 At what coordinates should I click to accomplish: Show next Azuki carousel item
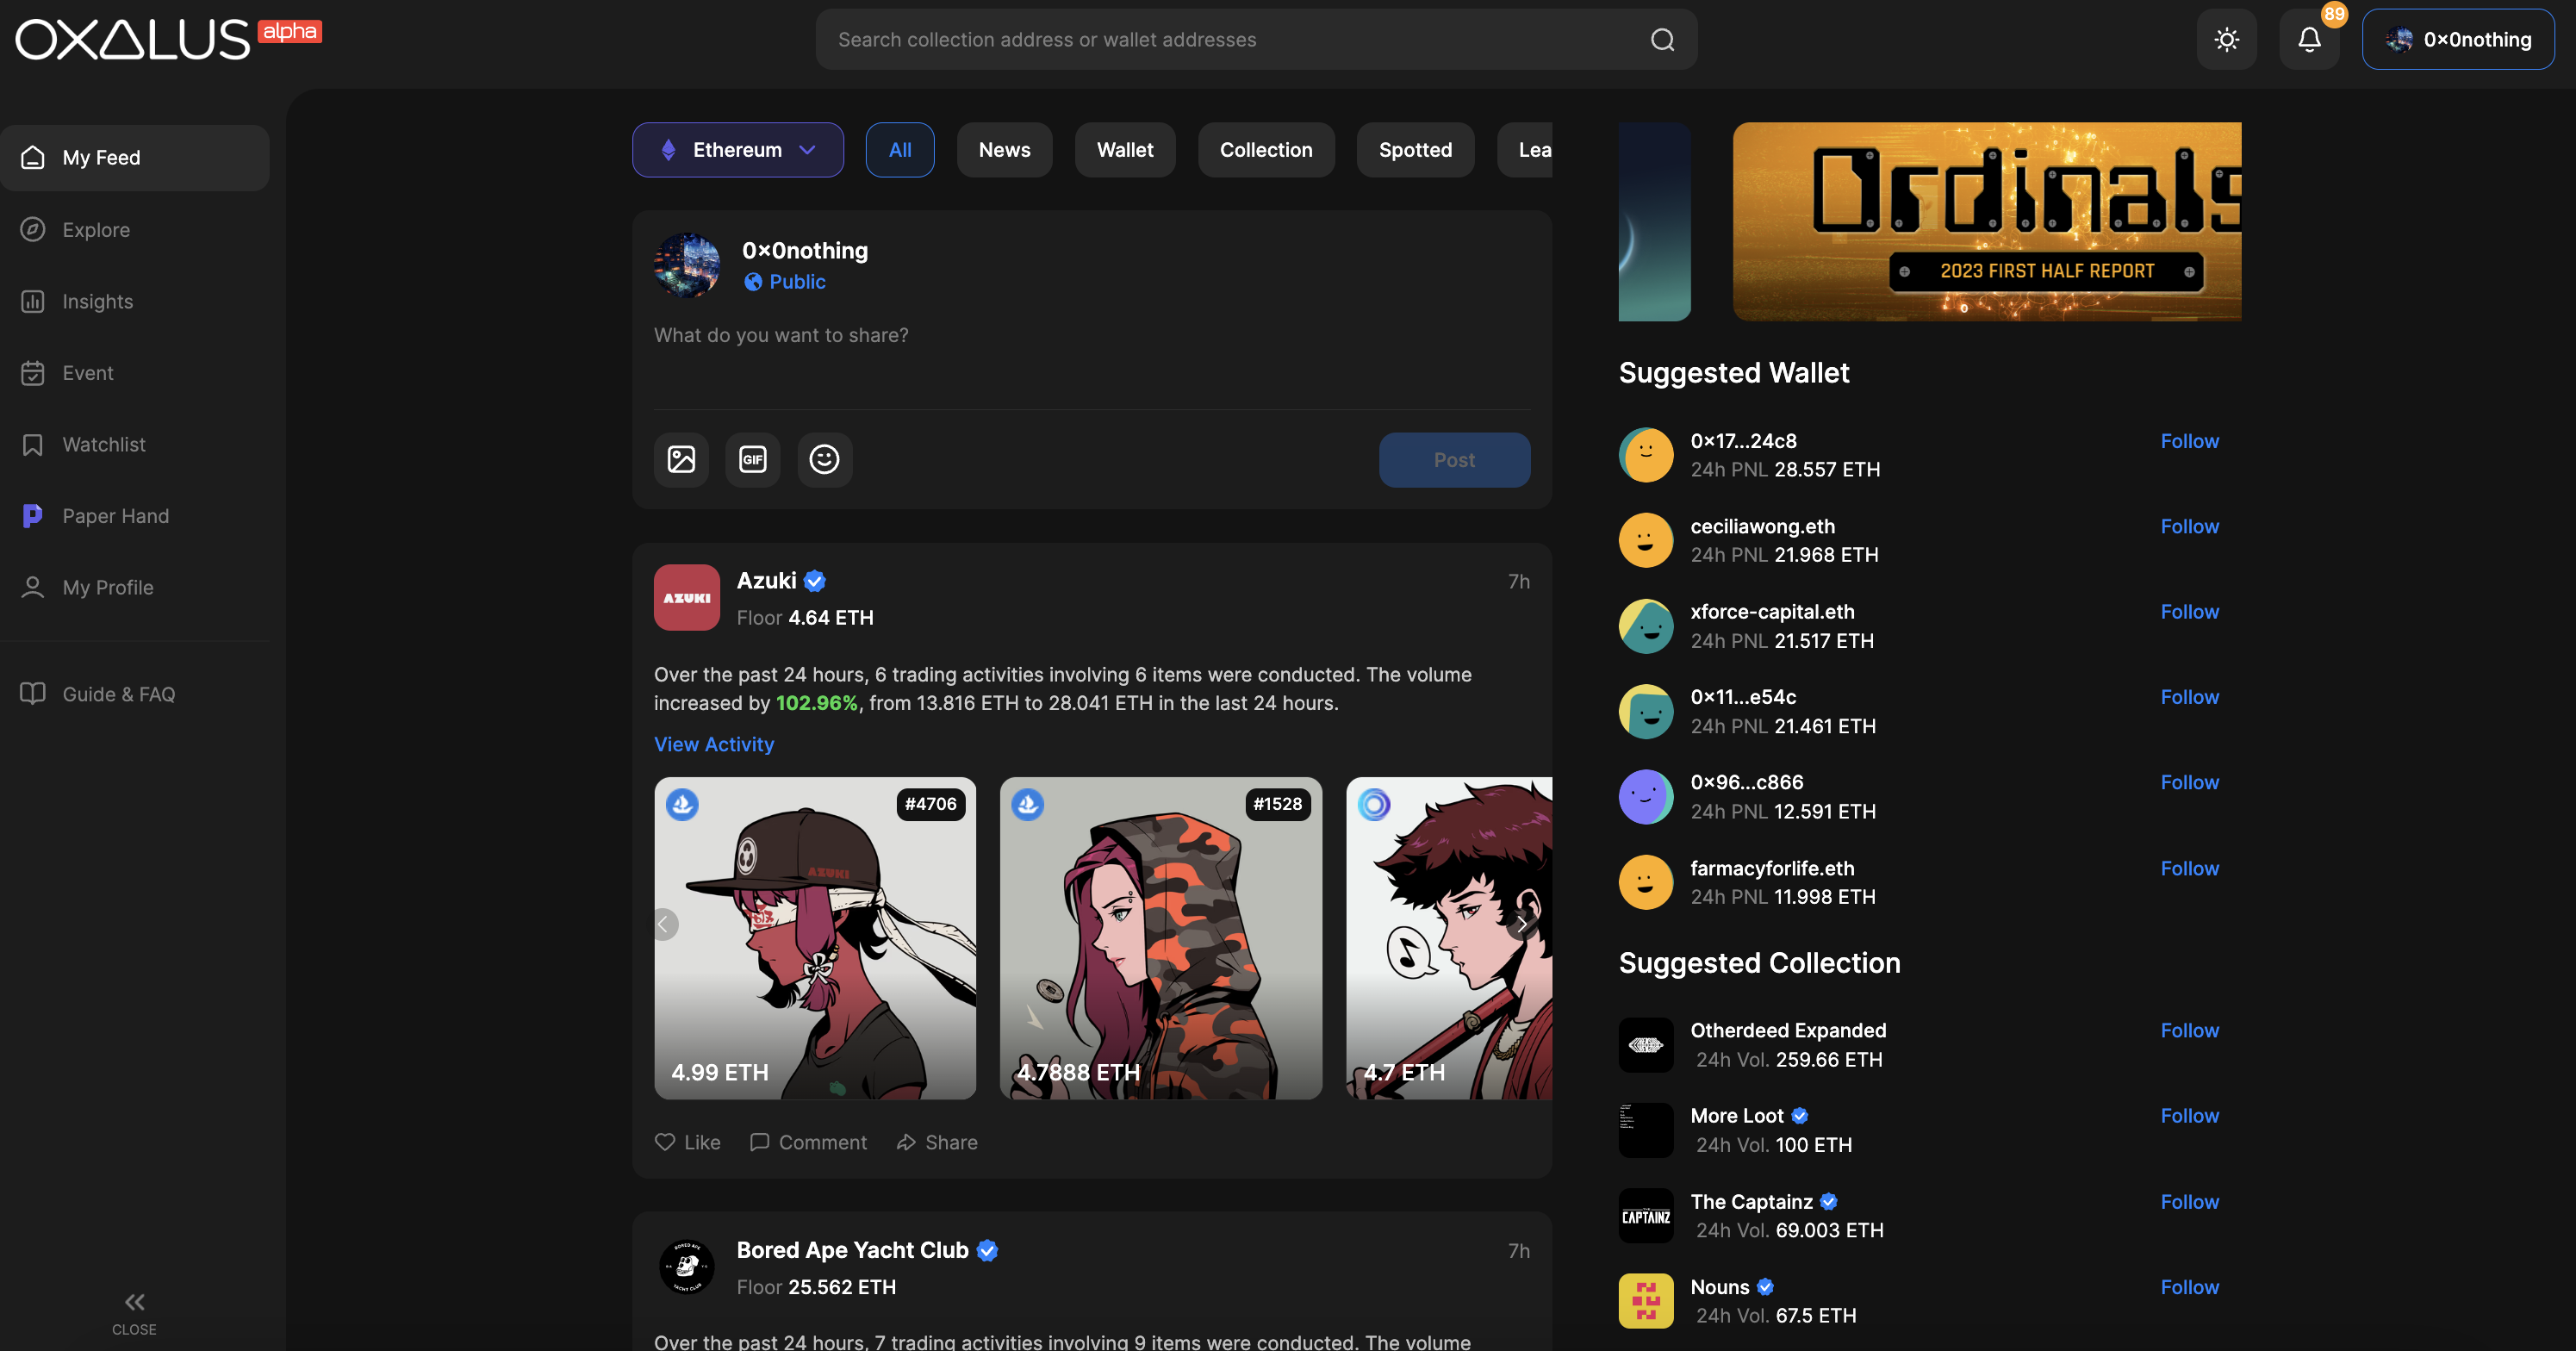coord(1522,925)
